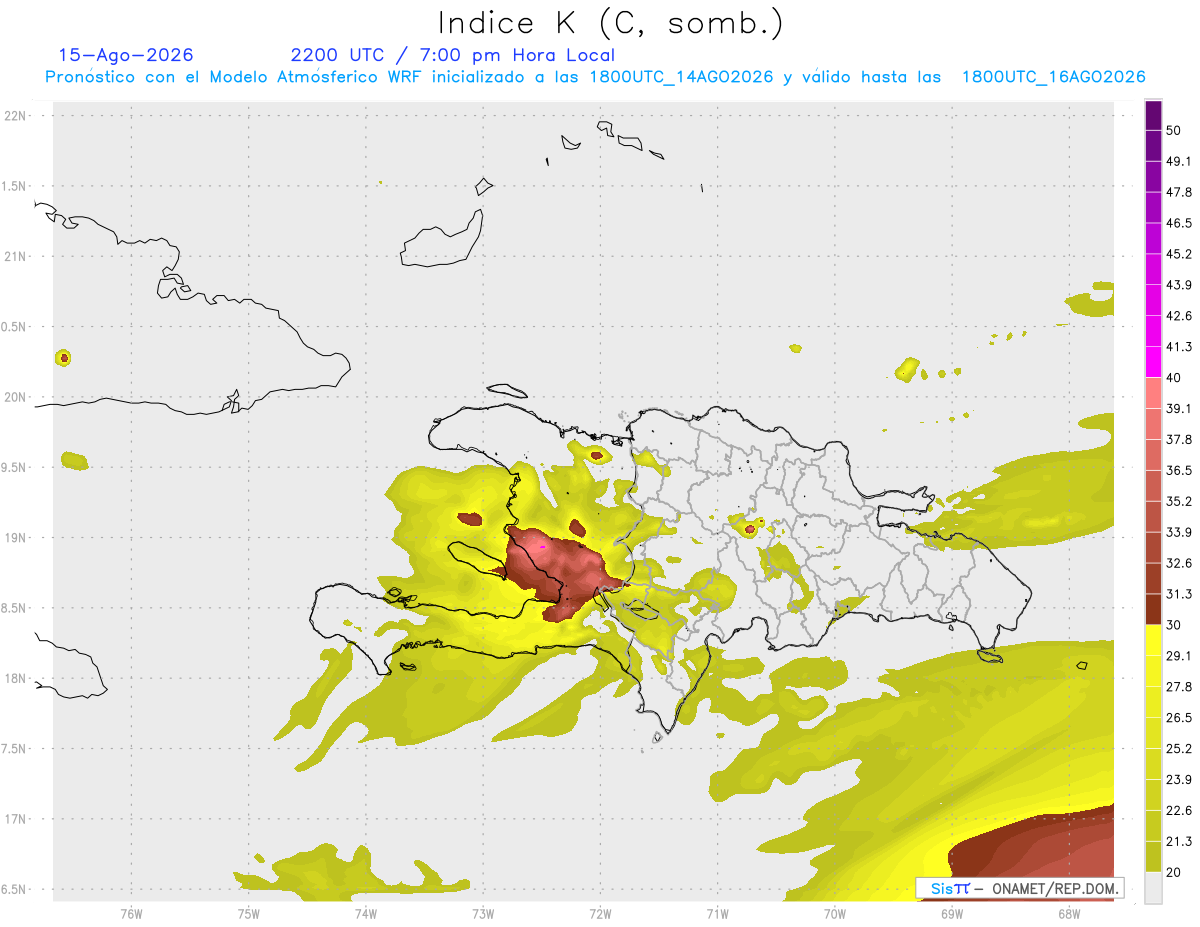Click the colorbar label "41.3"

[1179, 347]
